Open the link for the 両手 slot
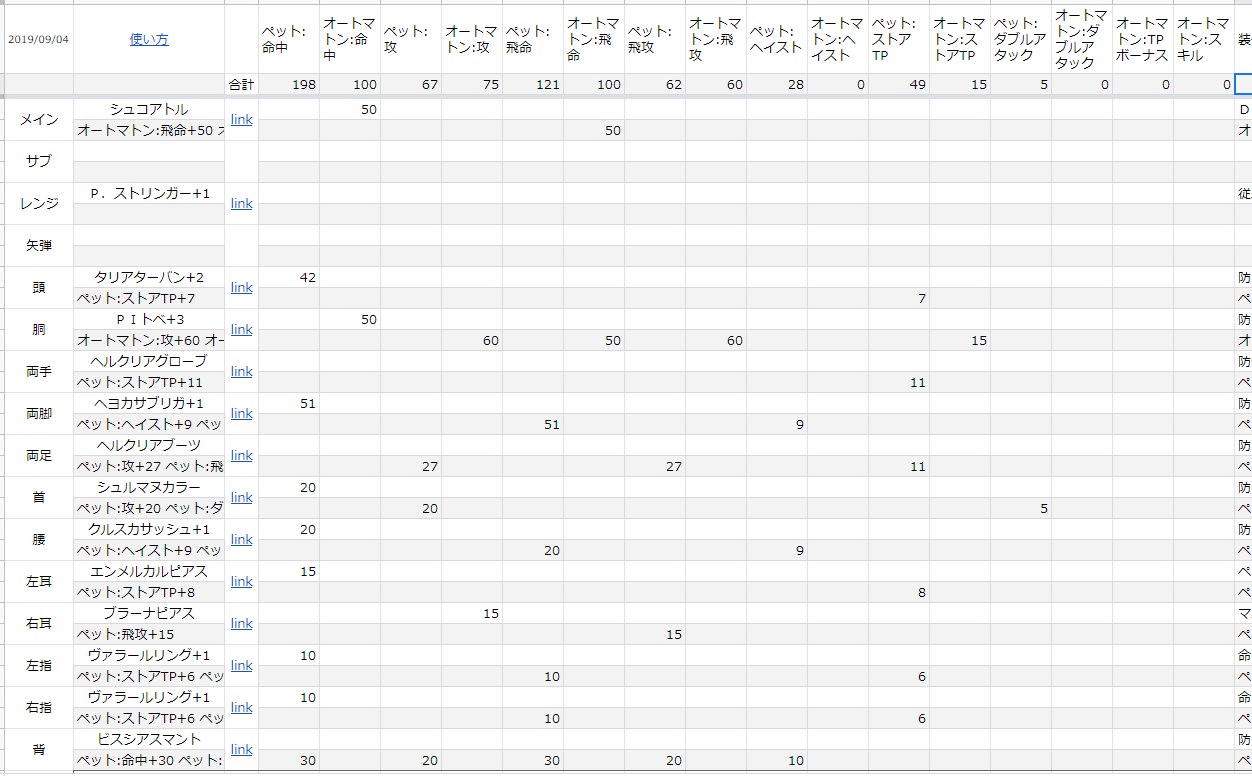 point(241,372)
